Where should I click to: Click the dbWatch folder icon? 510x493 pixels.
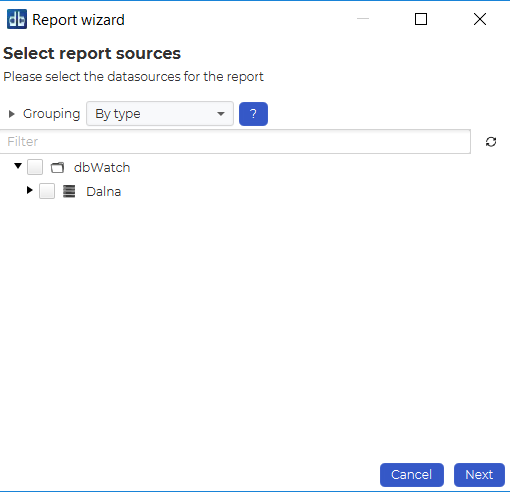57,167
